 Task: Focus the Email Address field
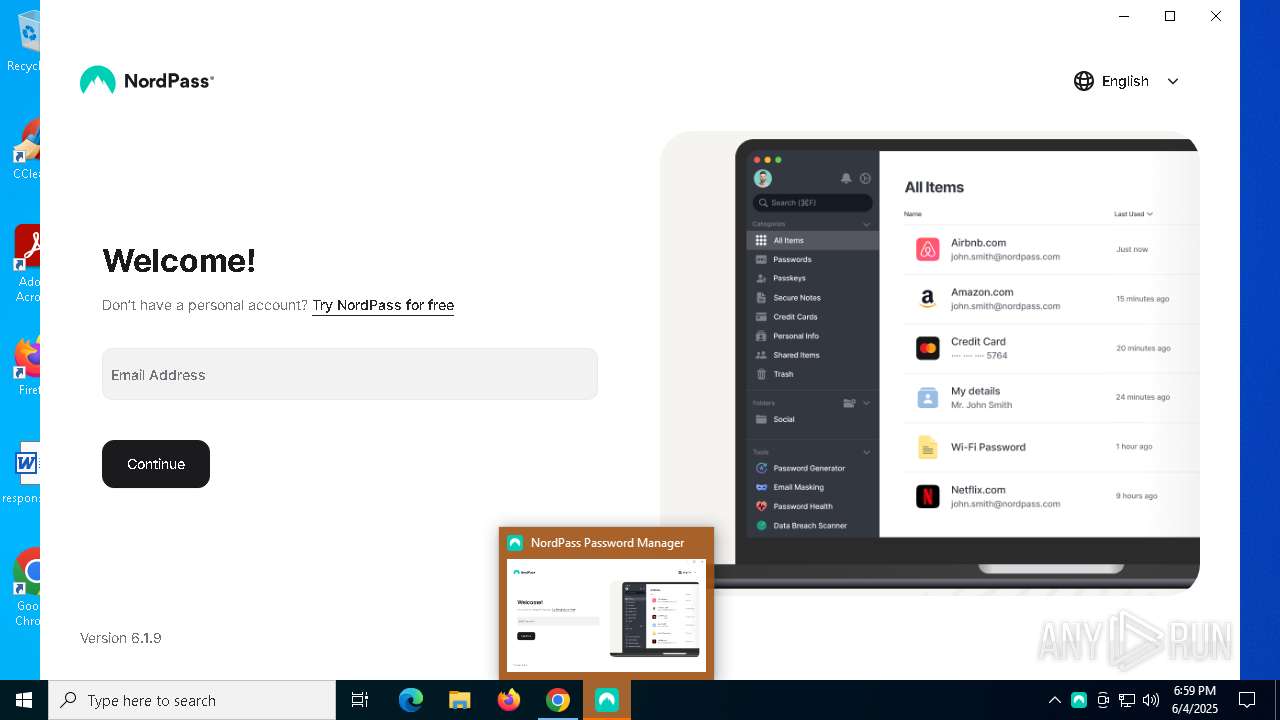point(350,374)
